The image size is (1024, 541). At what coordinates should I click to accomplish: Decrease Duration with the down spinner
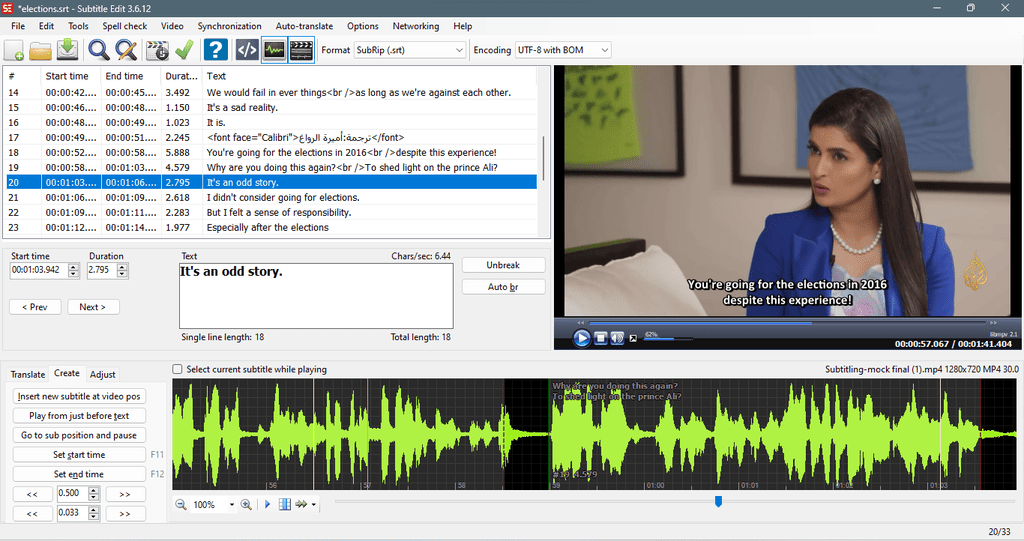(x=122, y=274)
